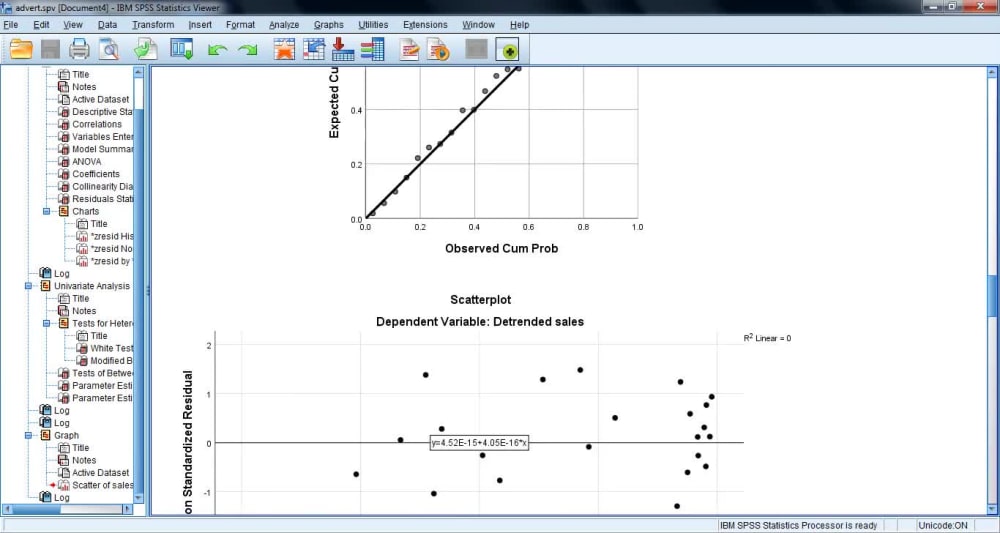
Task: Click the Go to Data star icon
Action: 284,49
